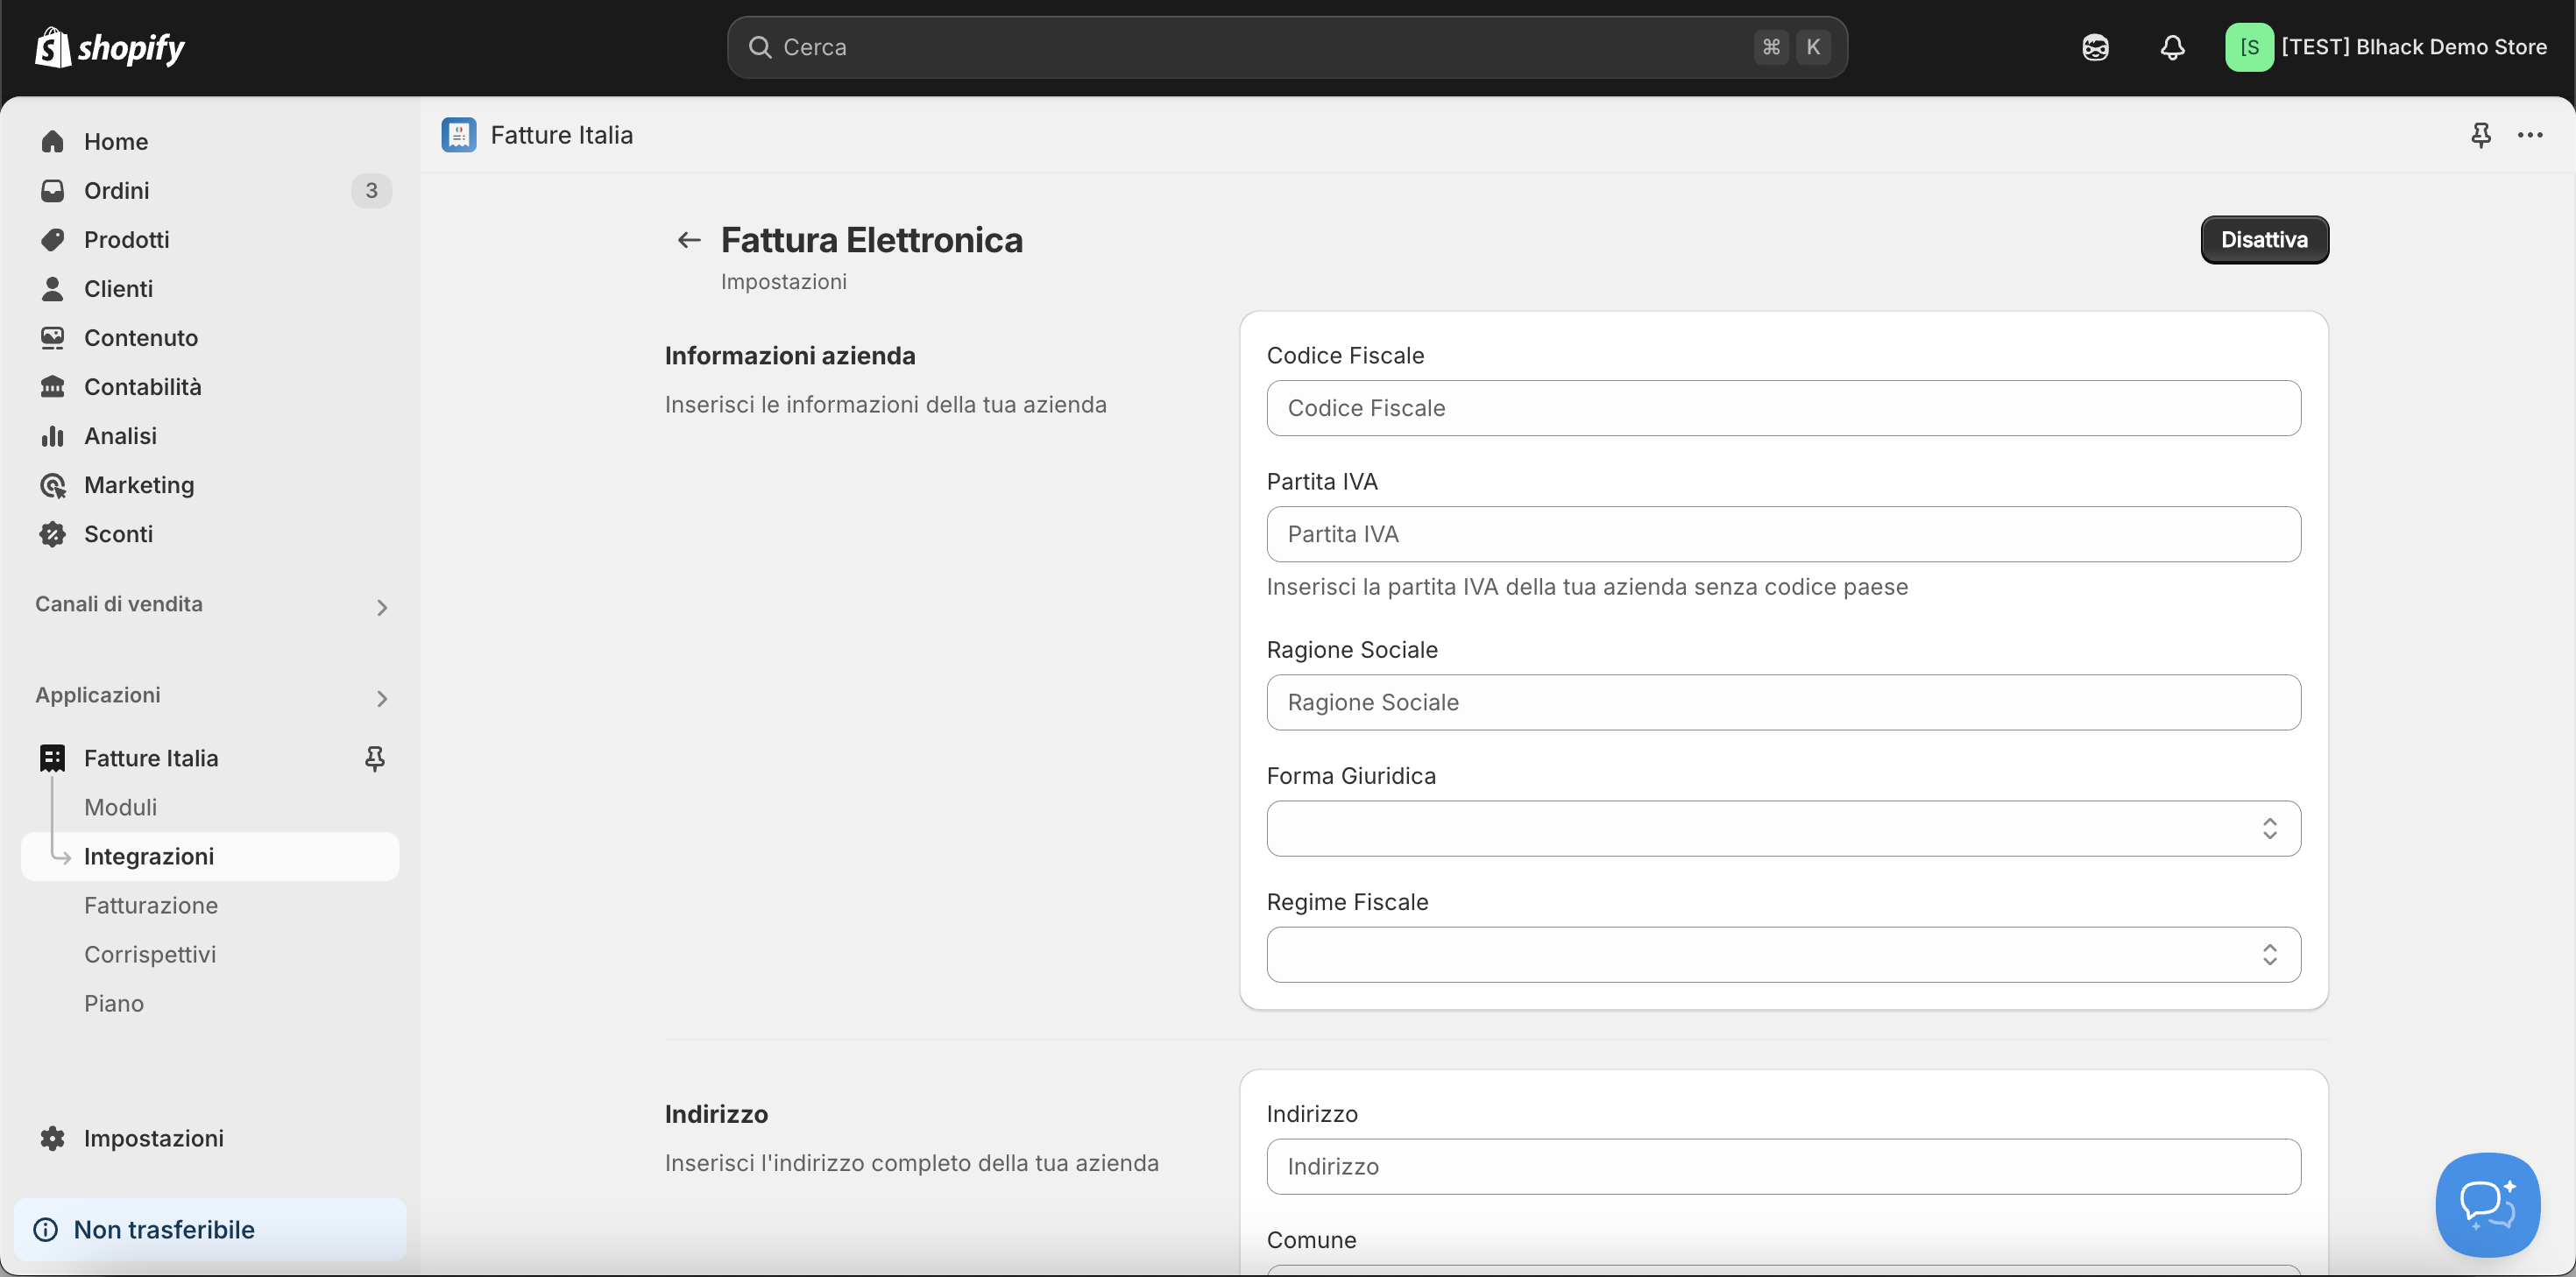Open Contenuto in the sidebar
This screenshot has height=1277, width=2576.
(210, 337)
